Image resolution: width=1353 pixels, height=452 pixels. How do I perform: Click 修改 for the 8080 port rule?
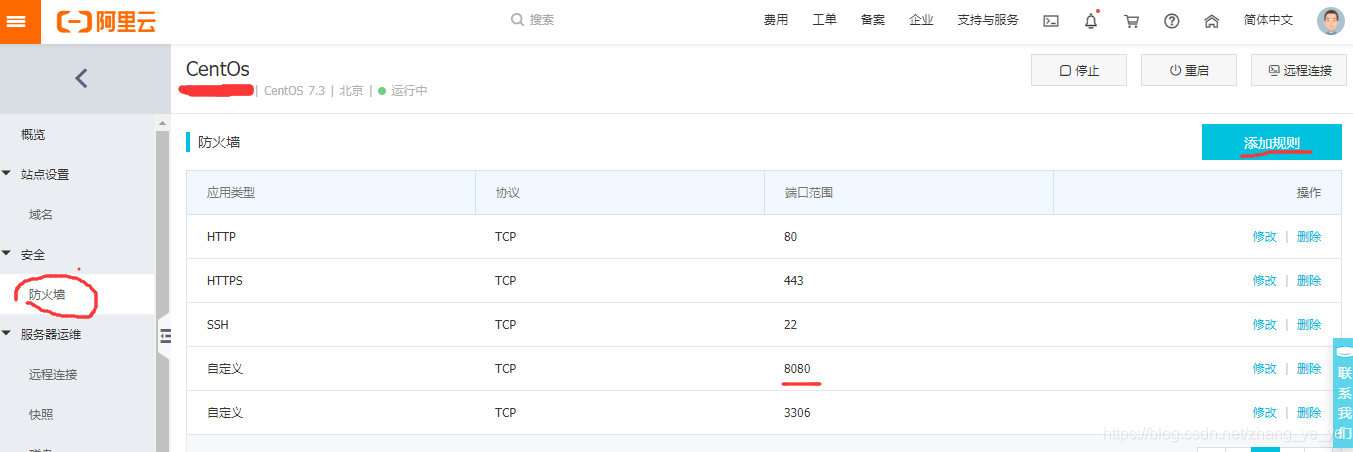1264,369
